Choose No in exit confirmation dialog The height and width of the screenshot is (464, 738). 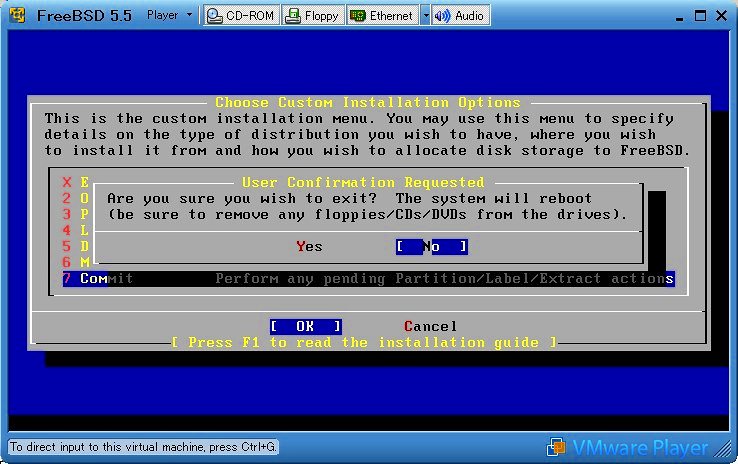tap(431, 246)
